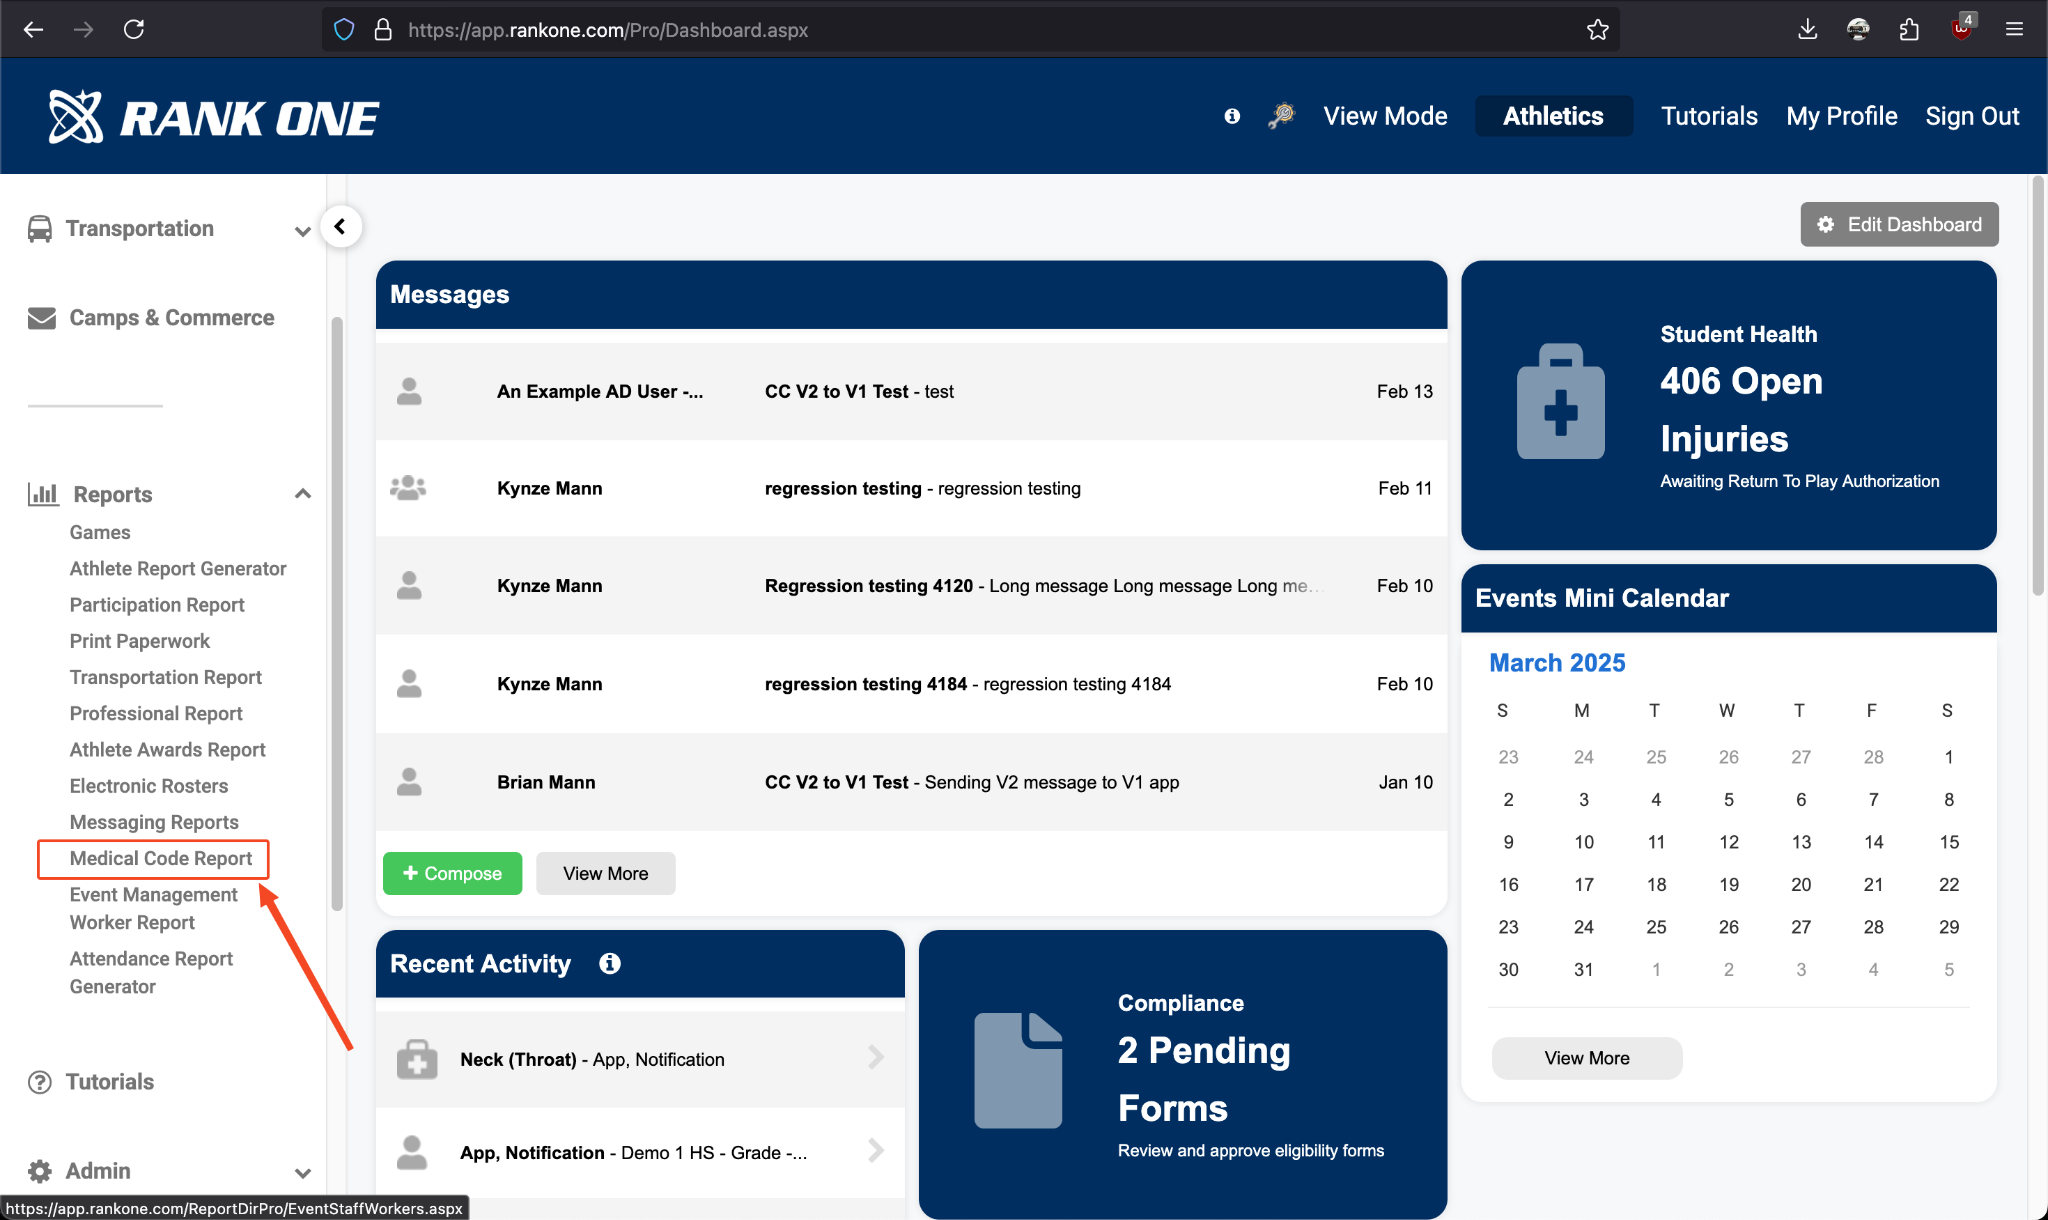
Task: Click the Tutorials question mark icon
Action: coord(40,1082)
